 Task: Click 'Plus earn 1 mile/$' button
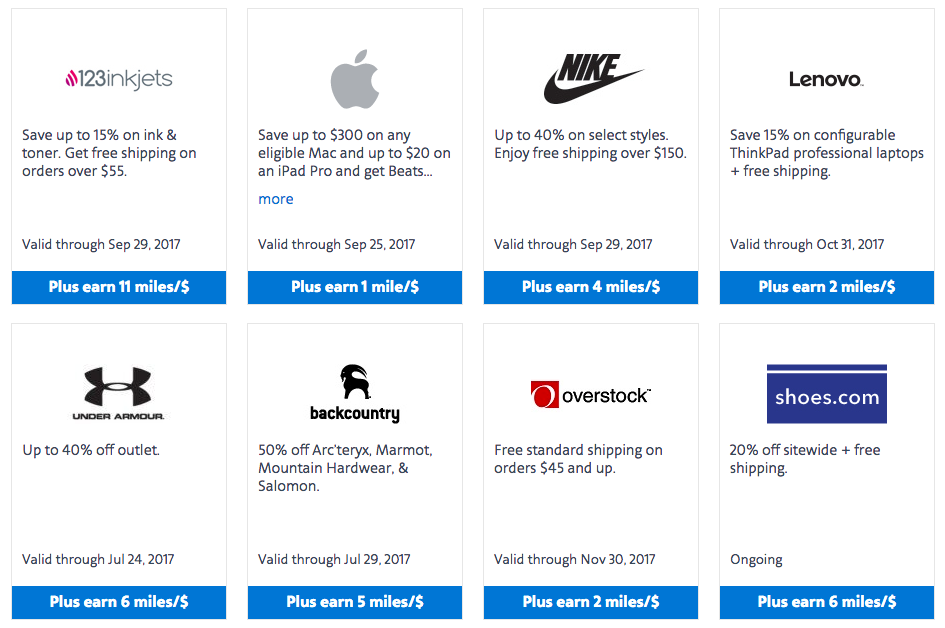355,287
